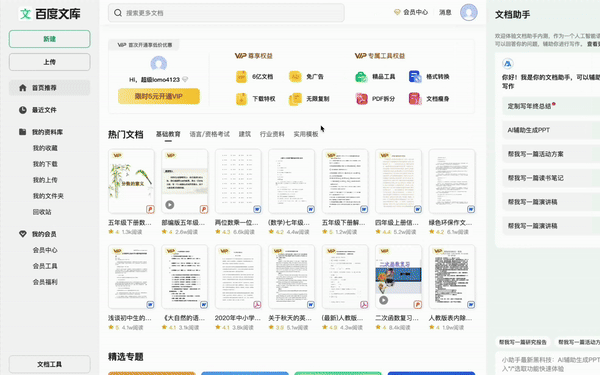
Task: Click the 首页推荐 home icon
Action: tap(23, 88)
